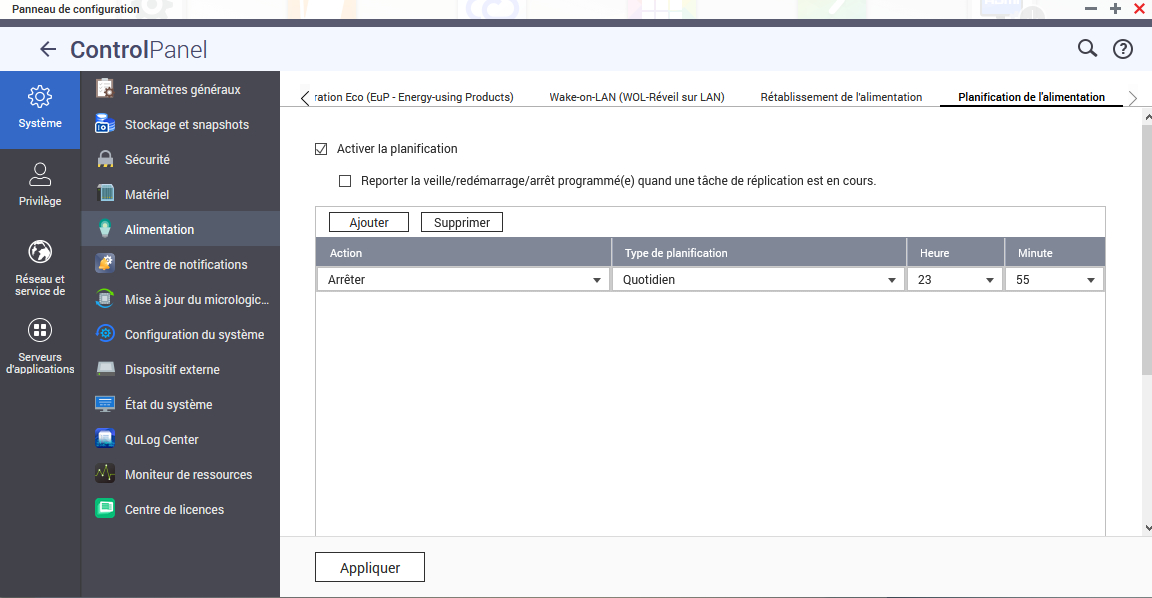Click the Moniteur de ressources icon
1152x598 pixels.
coord(105,474)
